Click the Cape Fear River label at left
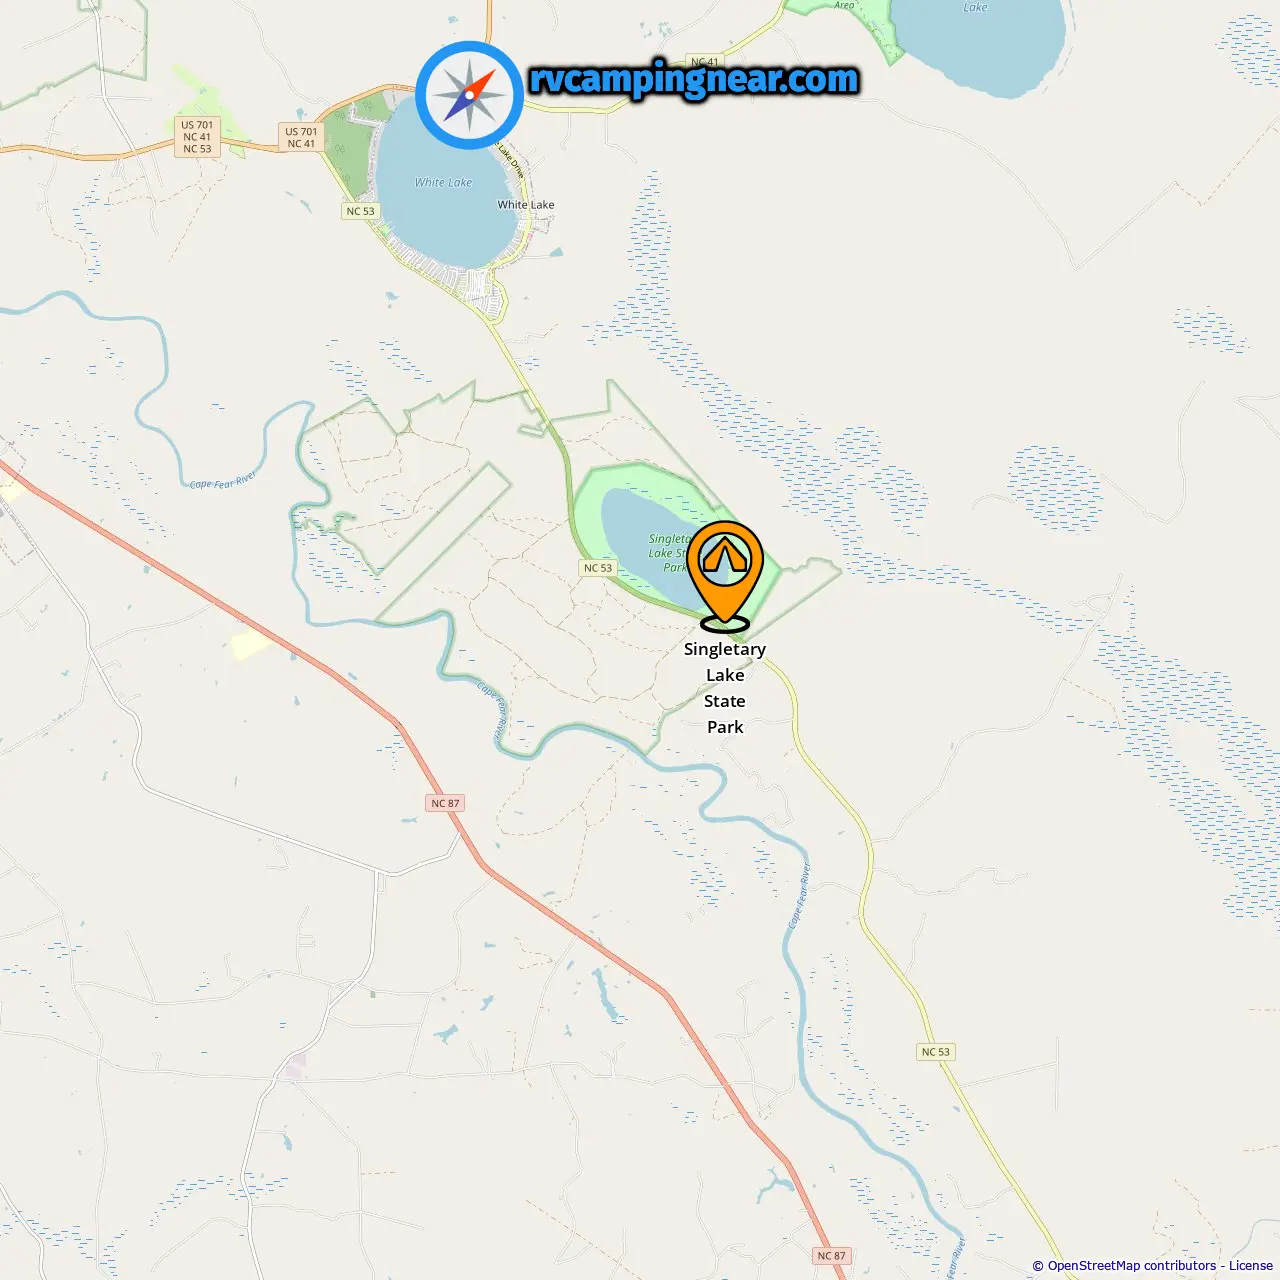 tap(224, 480)
